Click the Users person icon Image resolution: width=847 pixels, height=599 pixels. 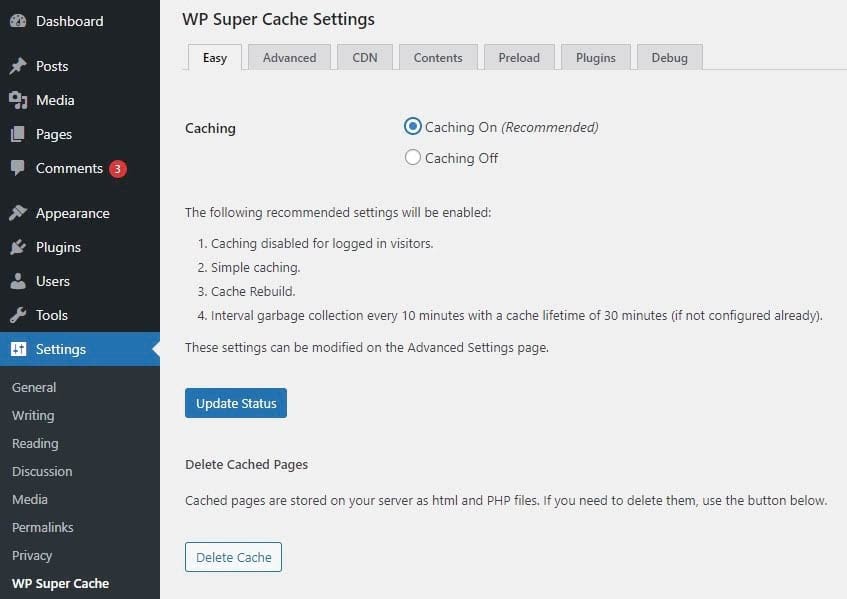pyautogui.click(x=18, y=281)
